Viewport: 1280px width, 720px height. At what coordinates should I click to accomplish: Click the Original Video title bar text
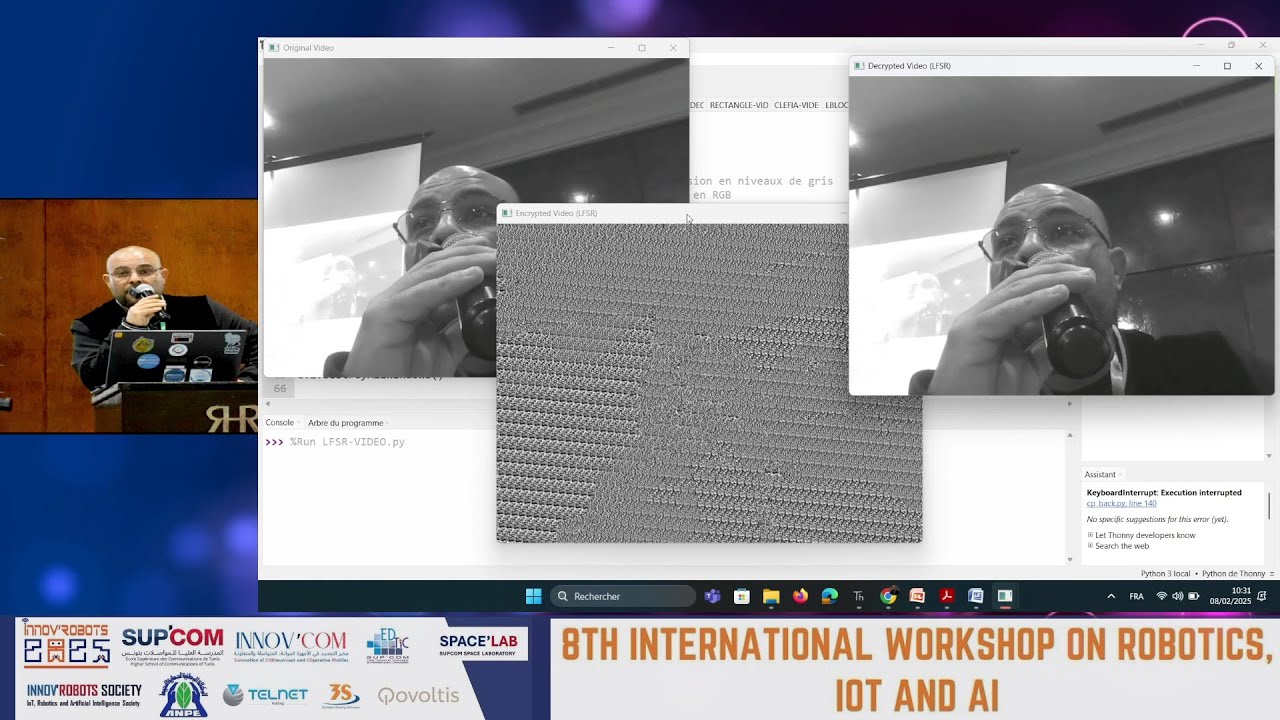(308, 47)
